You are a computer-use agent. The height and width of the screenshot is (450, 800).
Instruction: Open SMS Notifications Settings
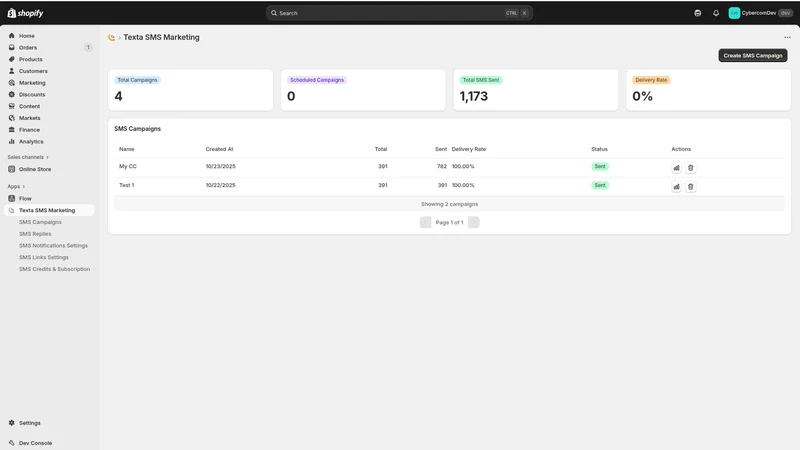(54, 245)
